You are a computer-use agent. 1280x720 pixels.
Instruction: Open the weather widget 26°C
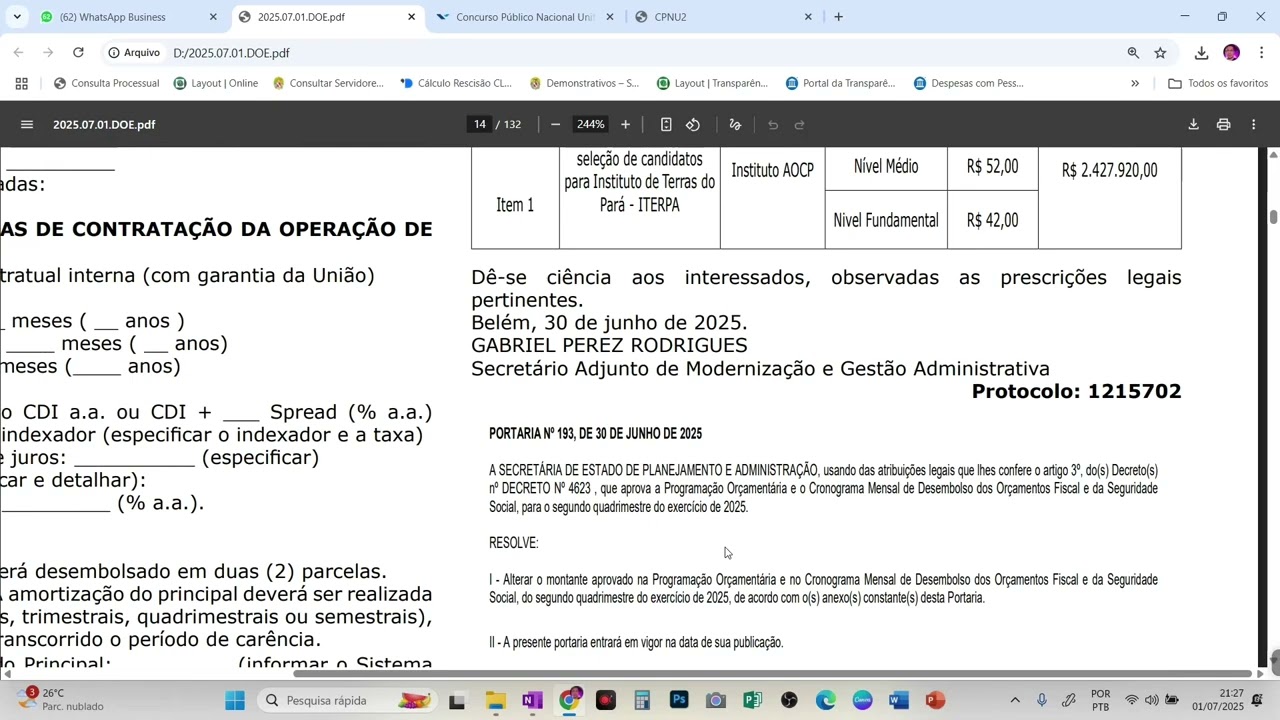[60, 699]
